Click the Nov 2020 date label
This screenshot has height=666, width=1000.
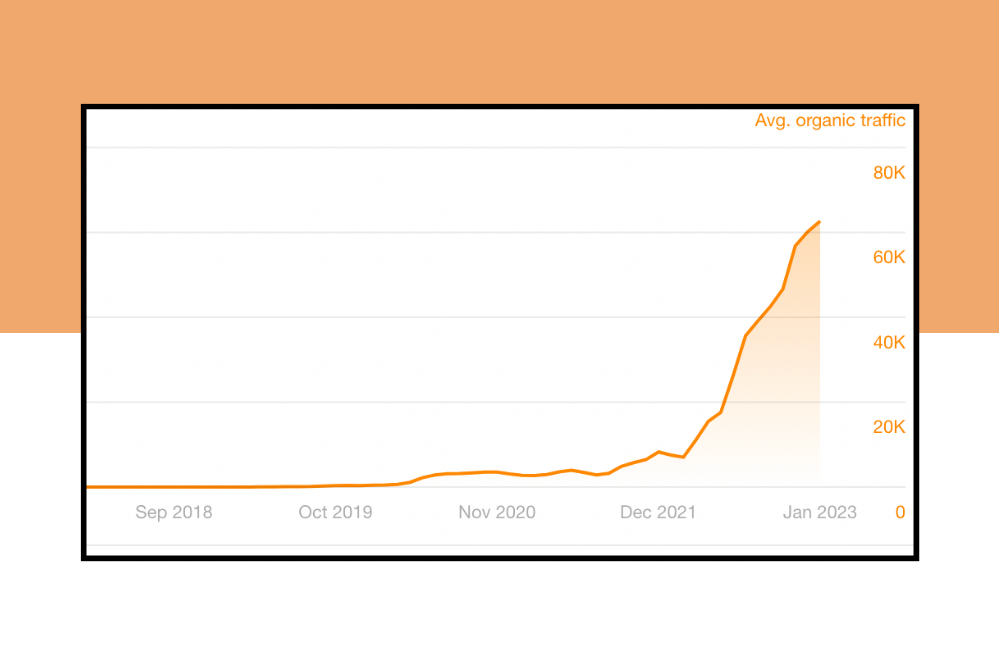[x=497, y=512]
